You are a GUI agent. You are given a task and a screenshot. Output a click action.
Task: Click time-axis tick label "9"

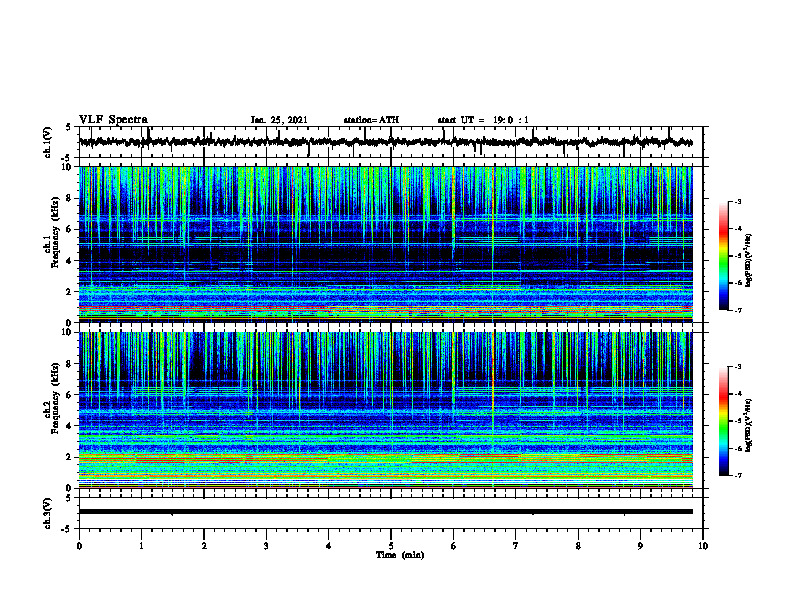pos(640,546)
